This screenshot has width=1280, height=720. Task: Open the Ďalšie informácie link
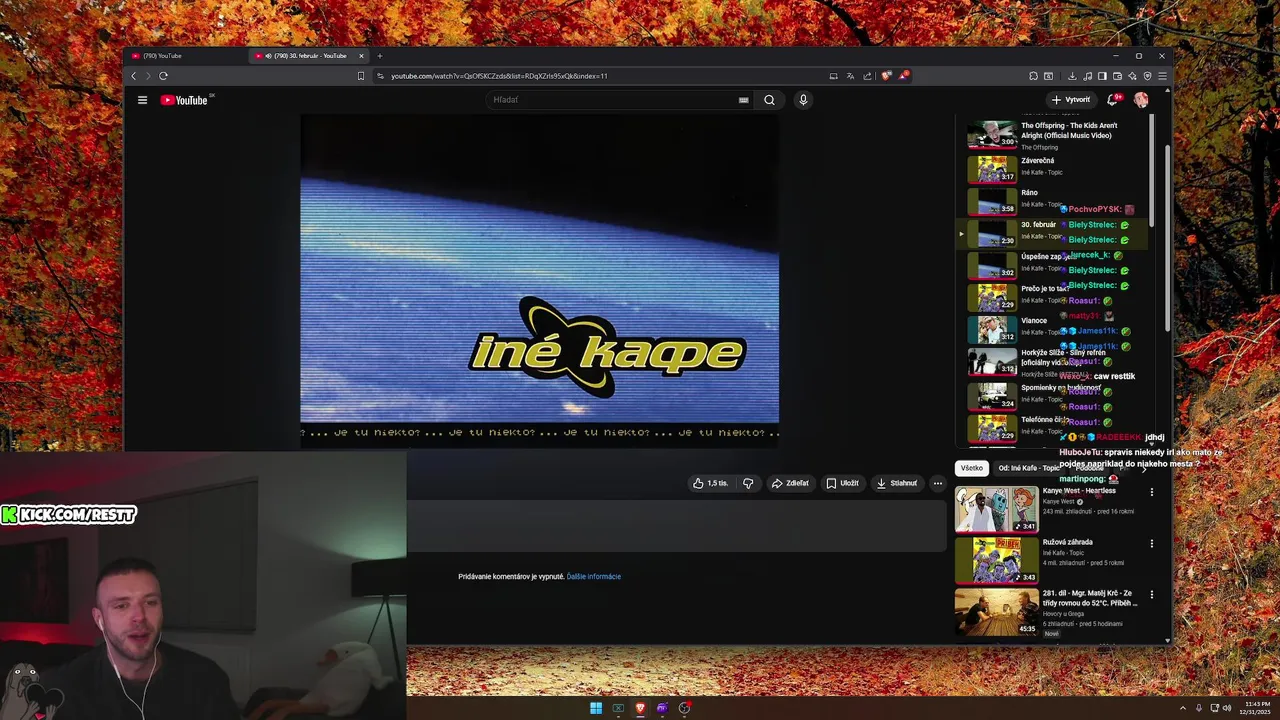pyautogui.click(x=594, y=577)
